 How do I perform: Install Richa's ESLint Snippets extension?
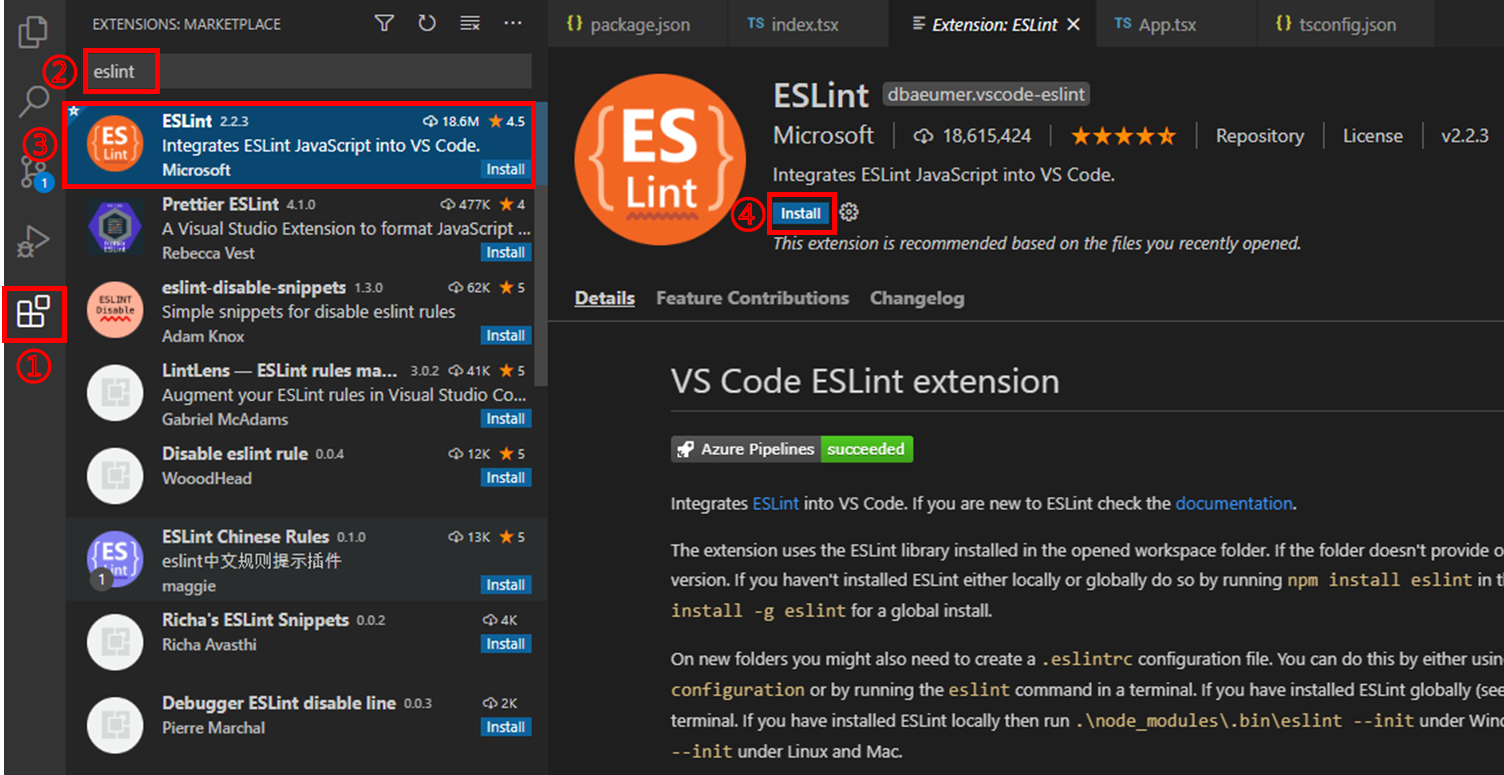tap(506, 643)
